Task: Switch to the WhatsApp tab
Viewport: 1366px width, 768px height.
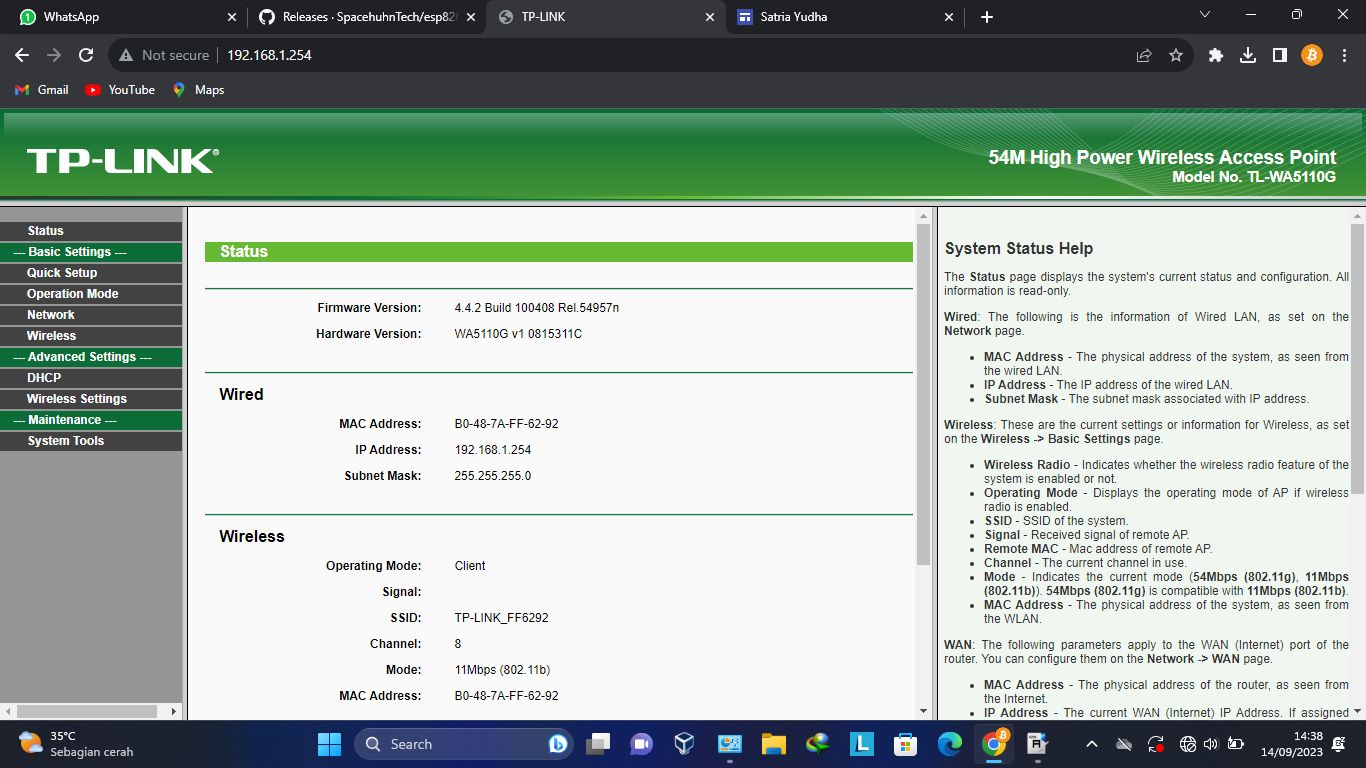Action: coord(123,17)
